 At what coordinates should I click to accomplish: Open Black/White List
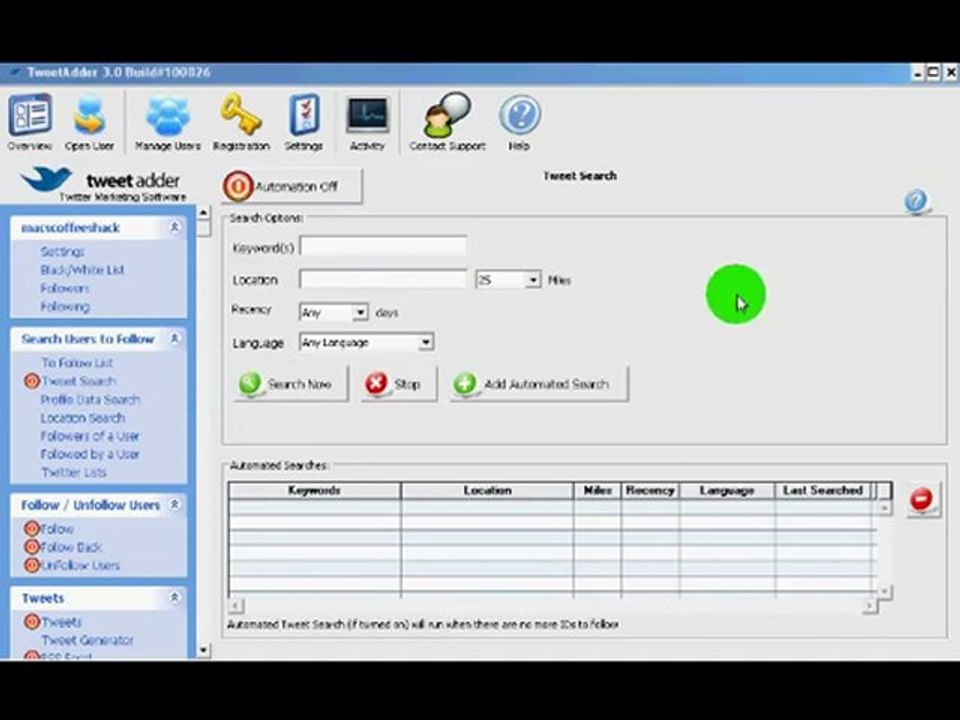click(82, 269)
